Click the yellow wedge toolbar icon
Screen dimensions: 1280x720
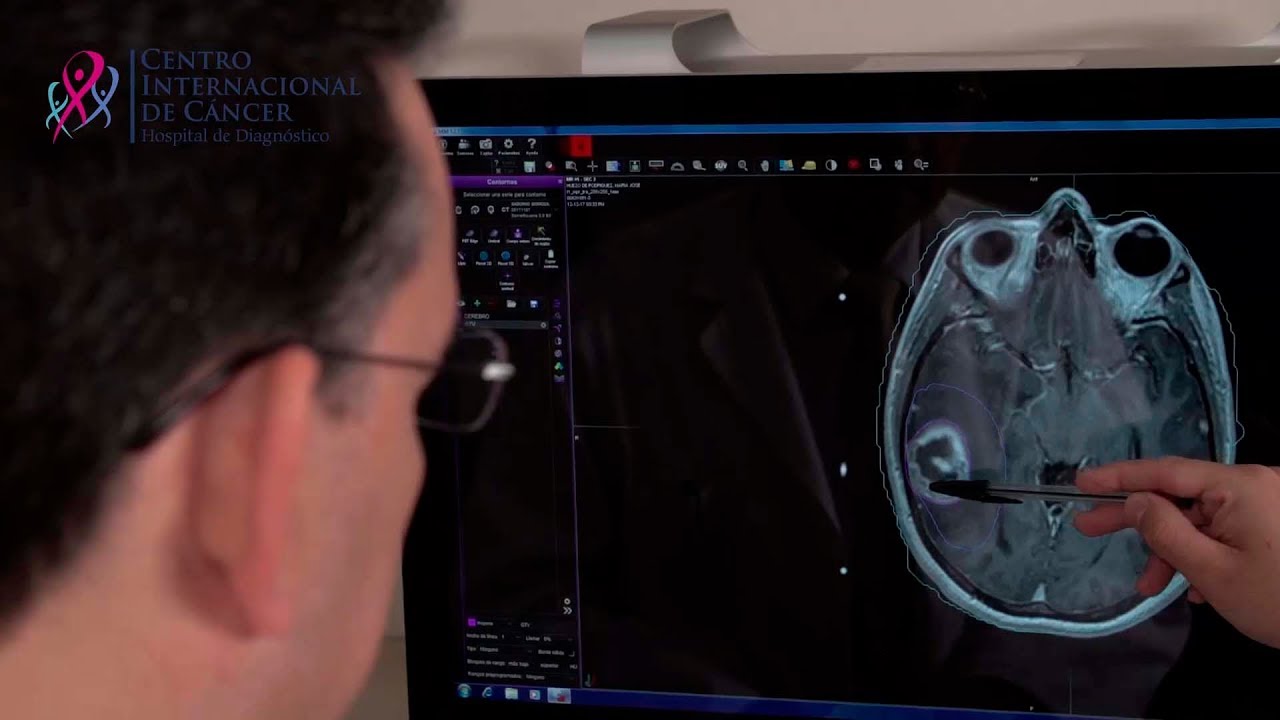(808, 165)
